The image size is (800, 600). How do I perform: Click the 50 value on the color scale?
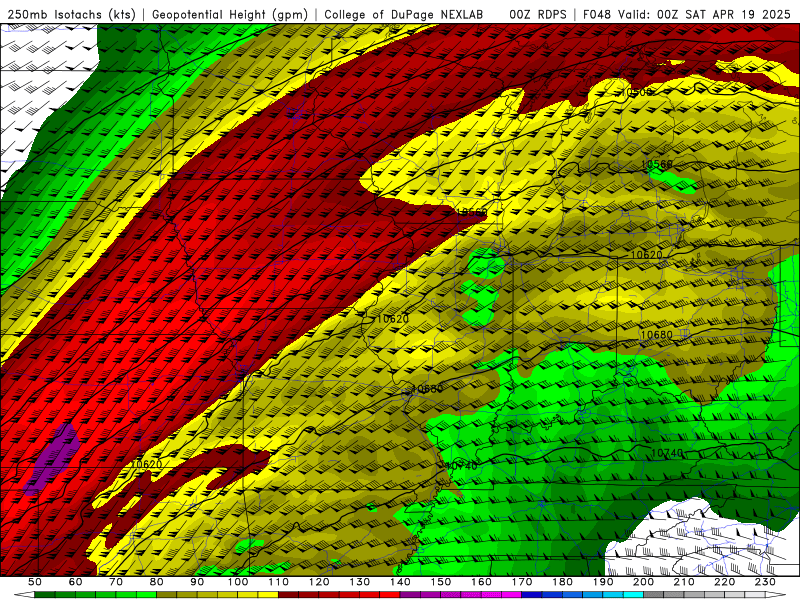click(x=35, y=582)
